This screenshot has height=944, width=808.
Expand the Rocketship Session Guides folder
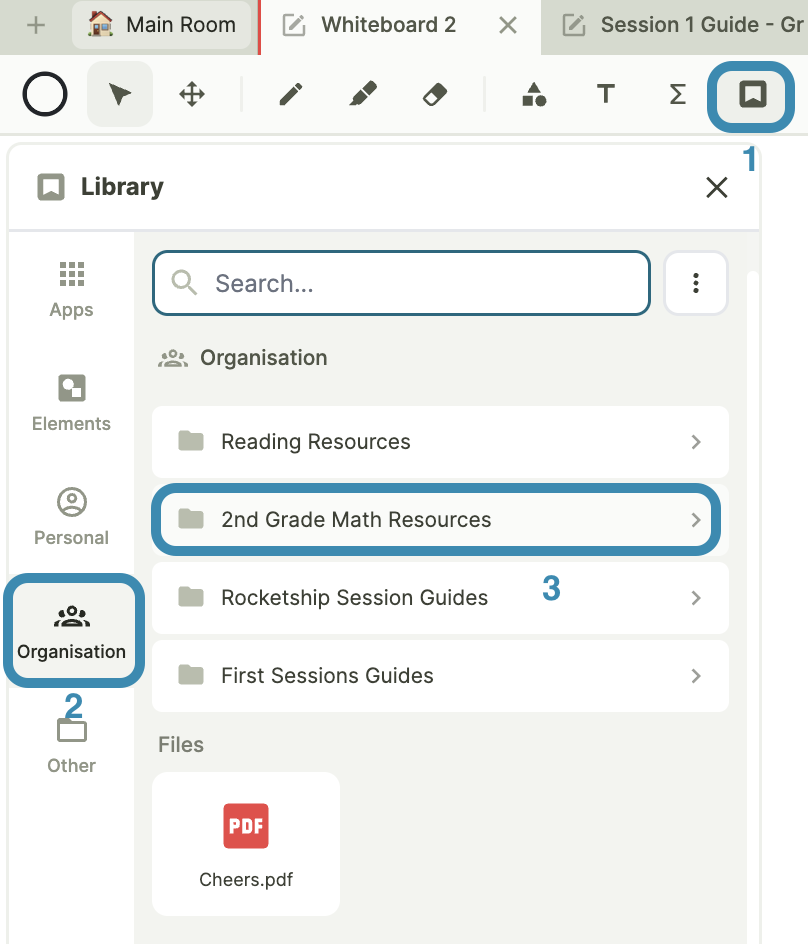(440, 596)
